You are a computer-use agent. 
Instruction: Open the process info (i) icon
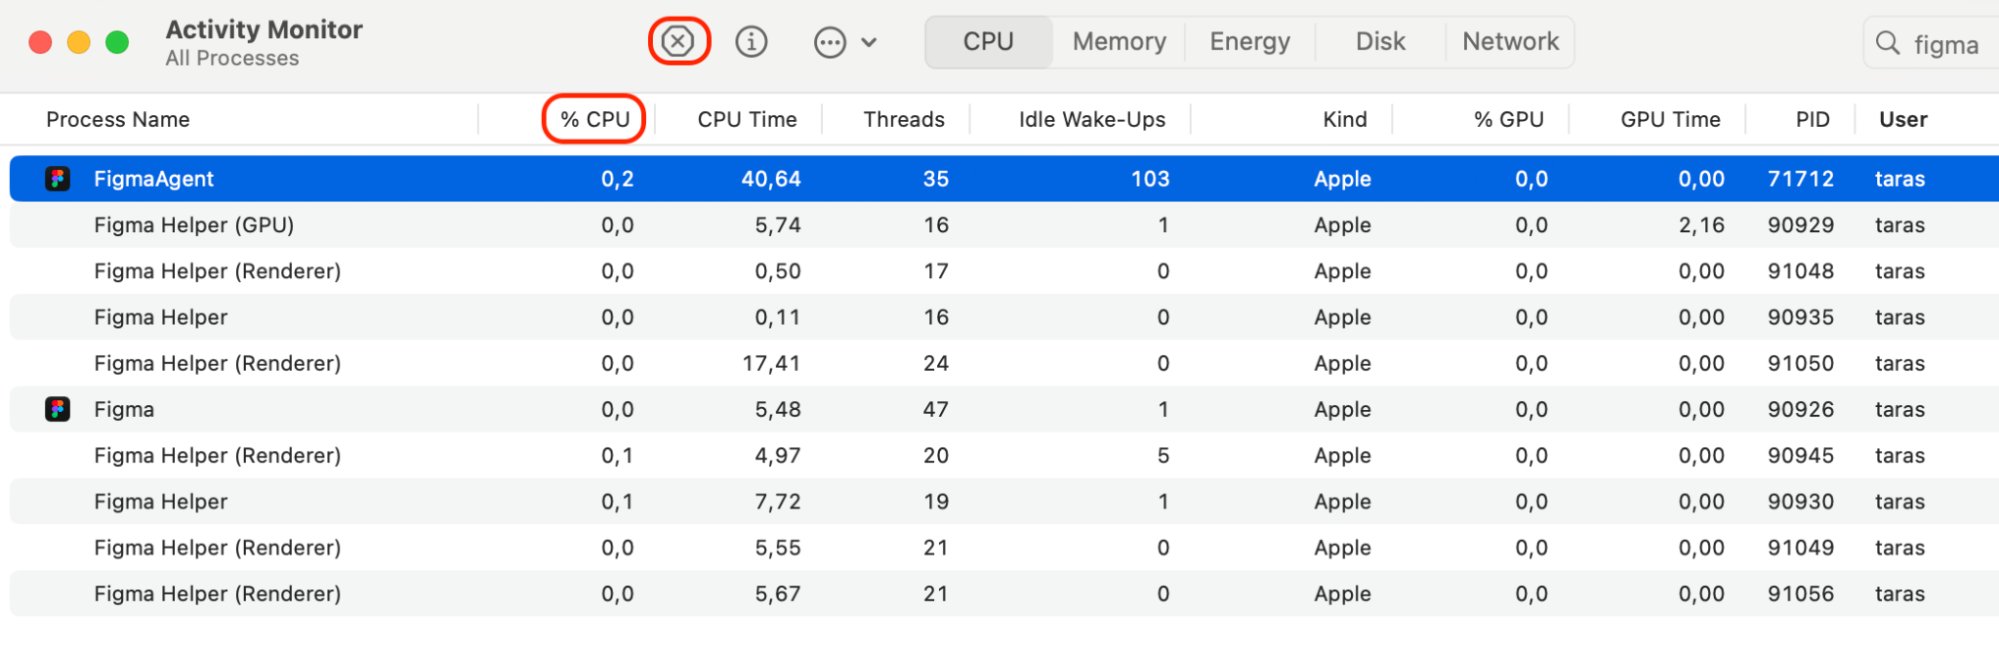click(751, 42)
